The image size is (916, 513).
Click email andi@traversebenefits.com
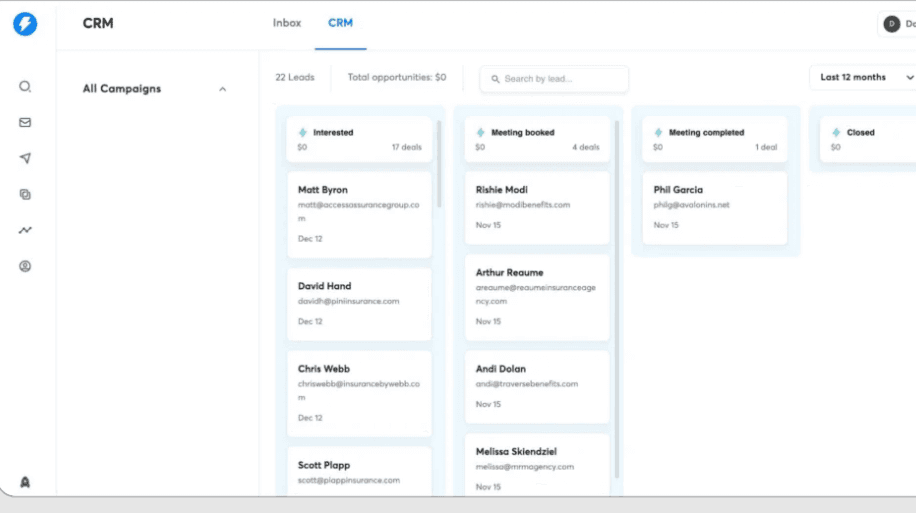point(527,384)
